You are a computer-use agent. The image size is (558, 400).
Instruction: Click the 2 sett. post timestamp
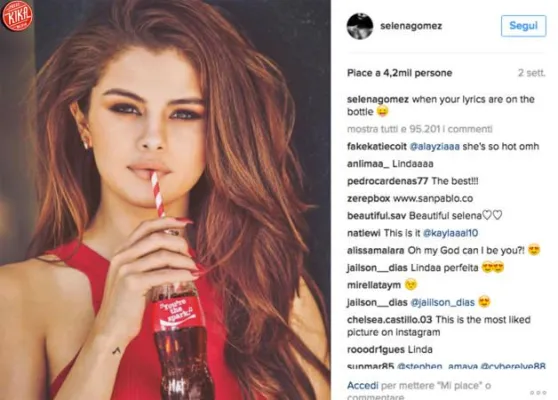pyautogui.click(x=531, y=73)
